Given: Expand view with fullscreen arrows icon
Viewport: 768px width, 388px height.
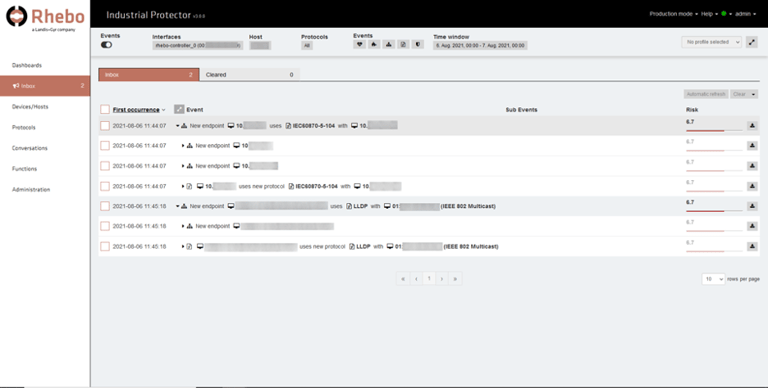Looking at the screenshot, I should [752, 42].
